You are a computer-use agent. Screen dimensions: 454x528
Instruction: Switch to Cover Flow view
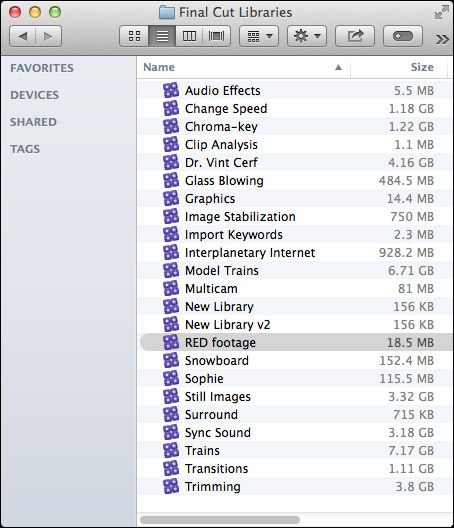(x=216, y=36)
